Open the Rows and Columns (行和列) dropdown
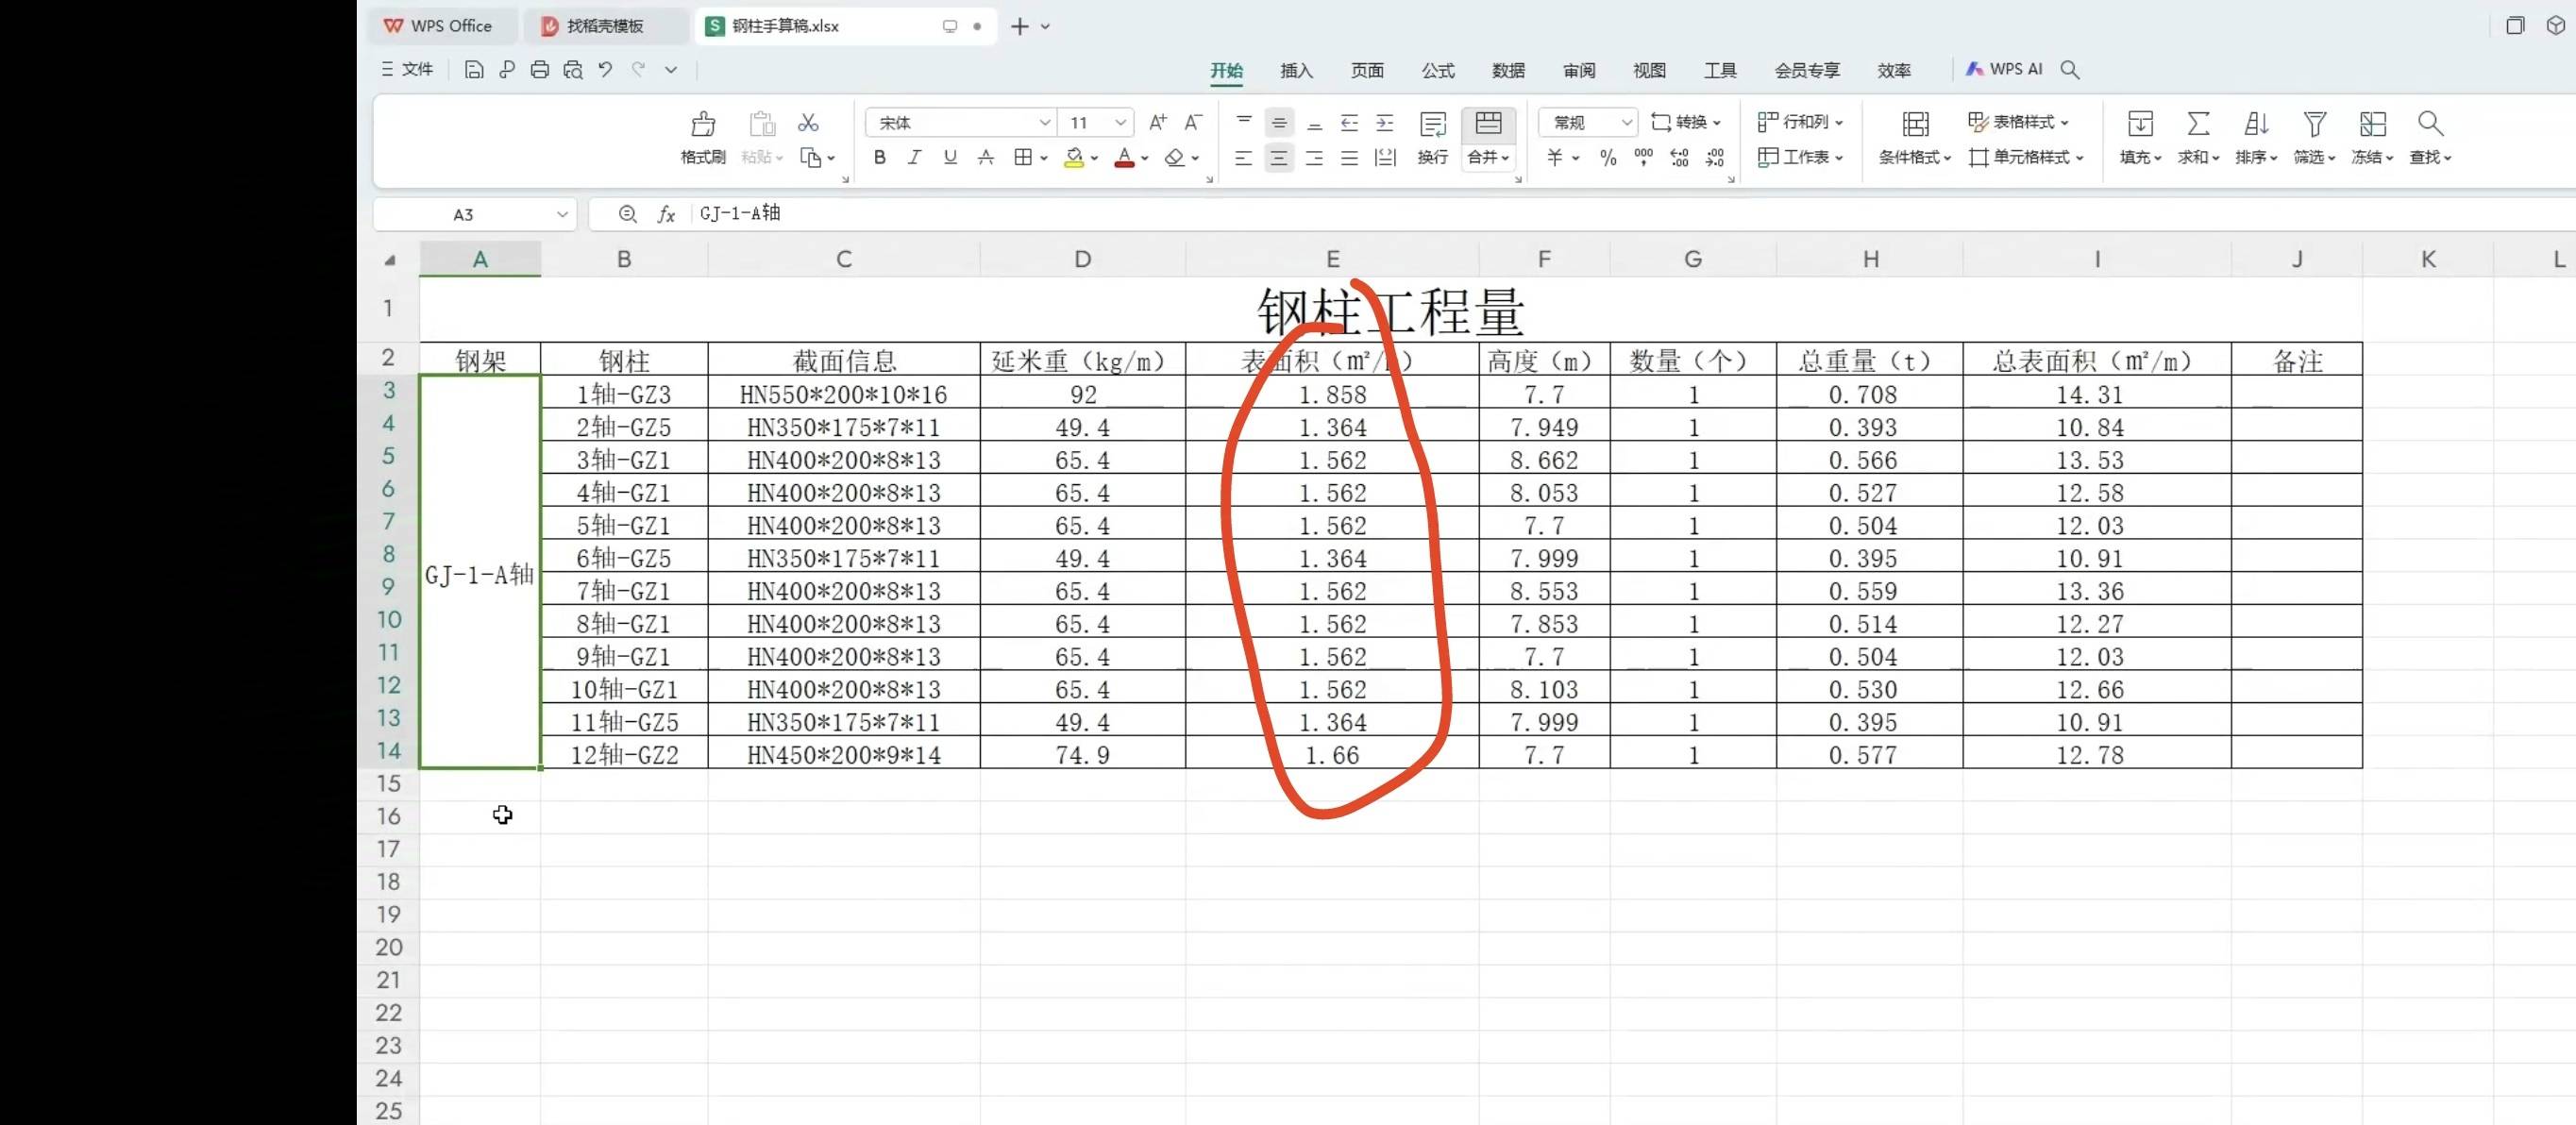This screenshot has height=1125, width=2576. (x=1800, y=122)
